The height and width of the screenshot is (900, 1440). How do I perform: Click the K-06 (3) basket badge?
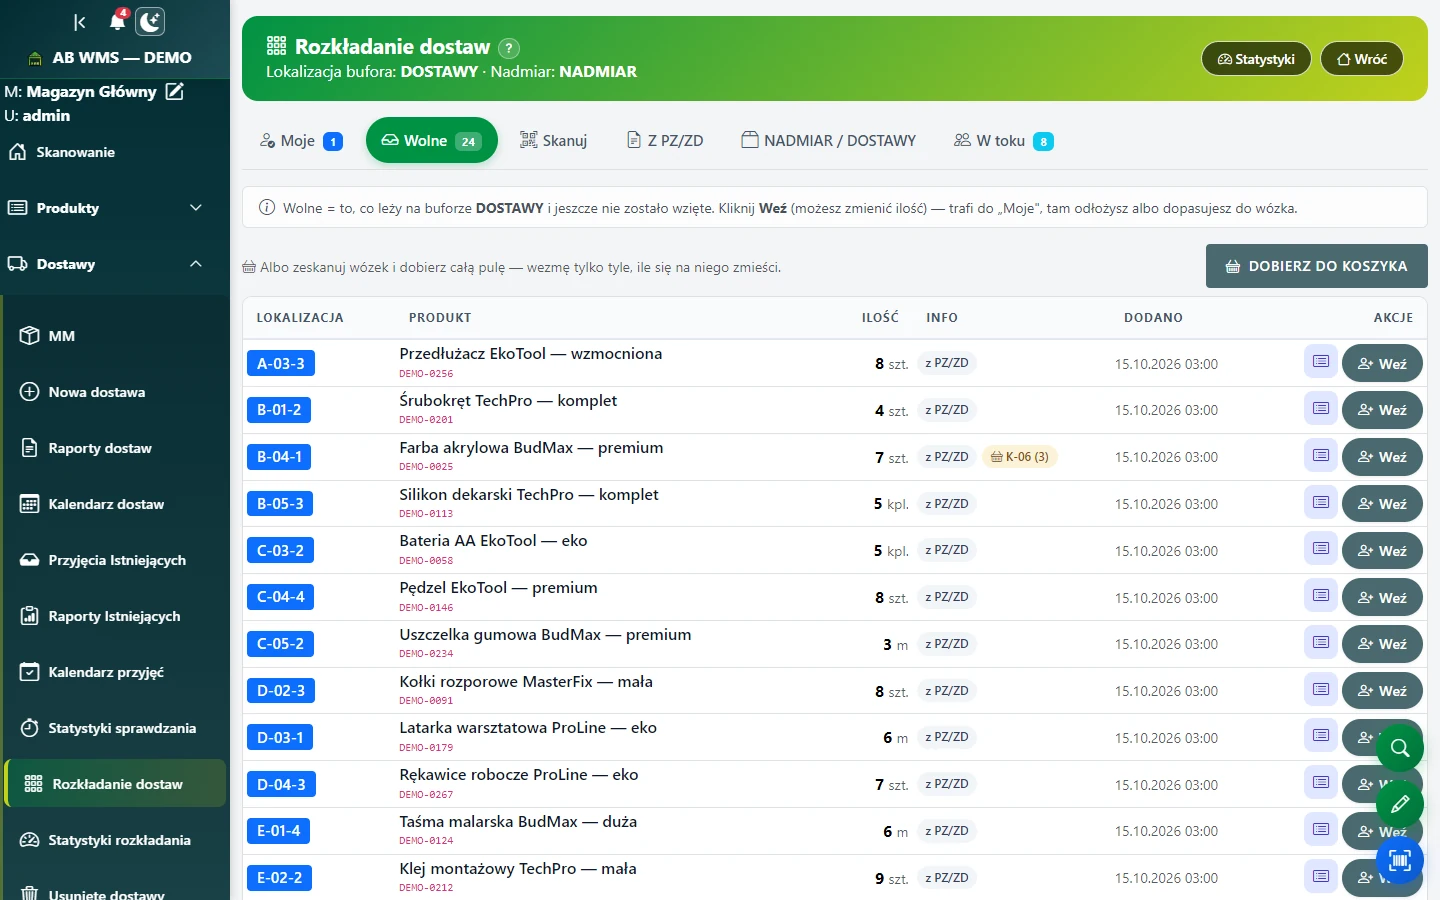pyautogui.click(x=1020, y=457)
